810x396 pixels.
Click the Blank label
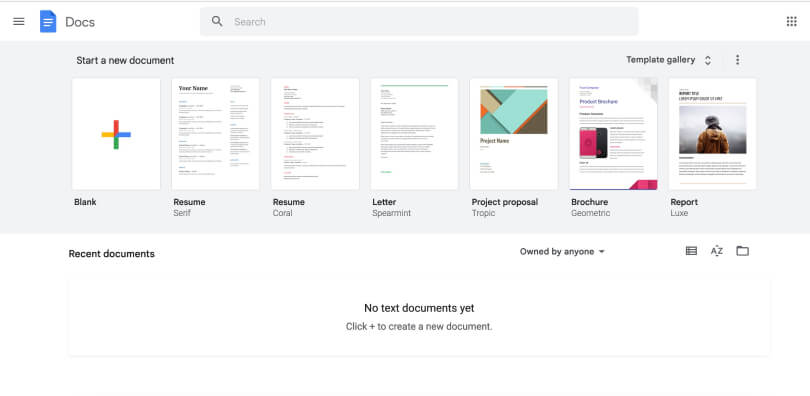tap(85, 202)
